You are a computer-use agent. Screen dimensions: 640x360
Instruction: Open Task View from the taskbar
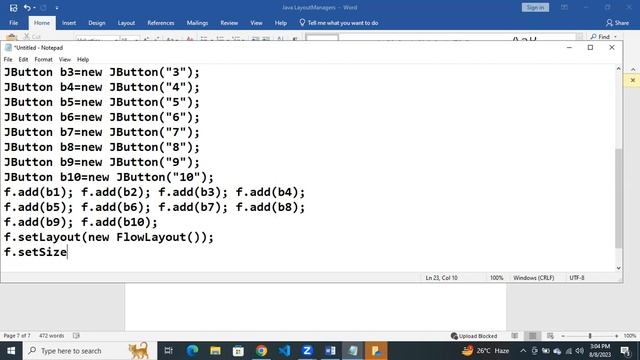(169, 351)
